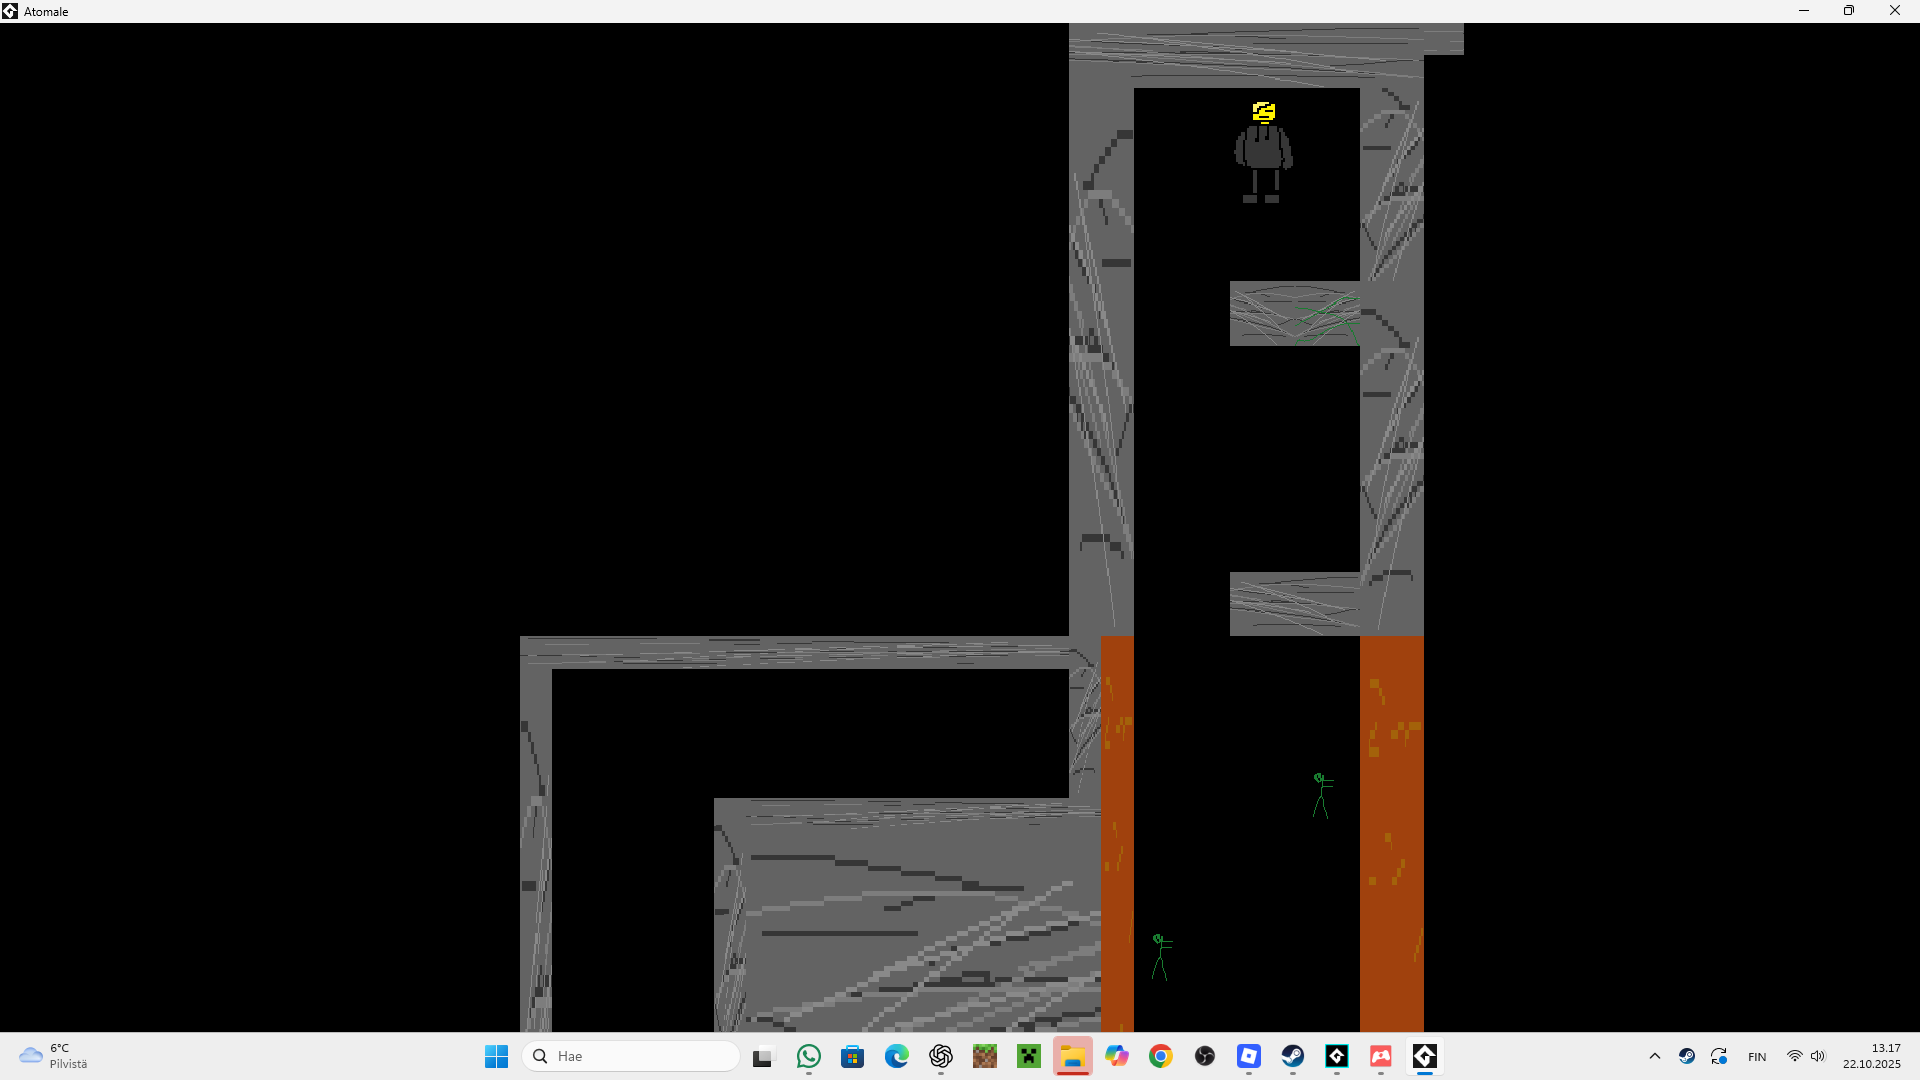Open File Explorer from the taskbar

(1072, 1056)
